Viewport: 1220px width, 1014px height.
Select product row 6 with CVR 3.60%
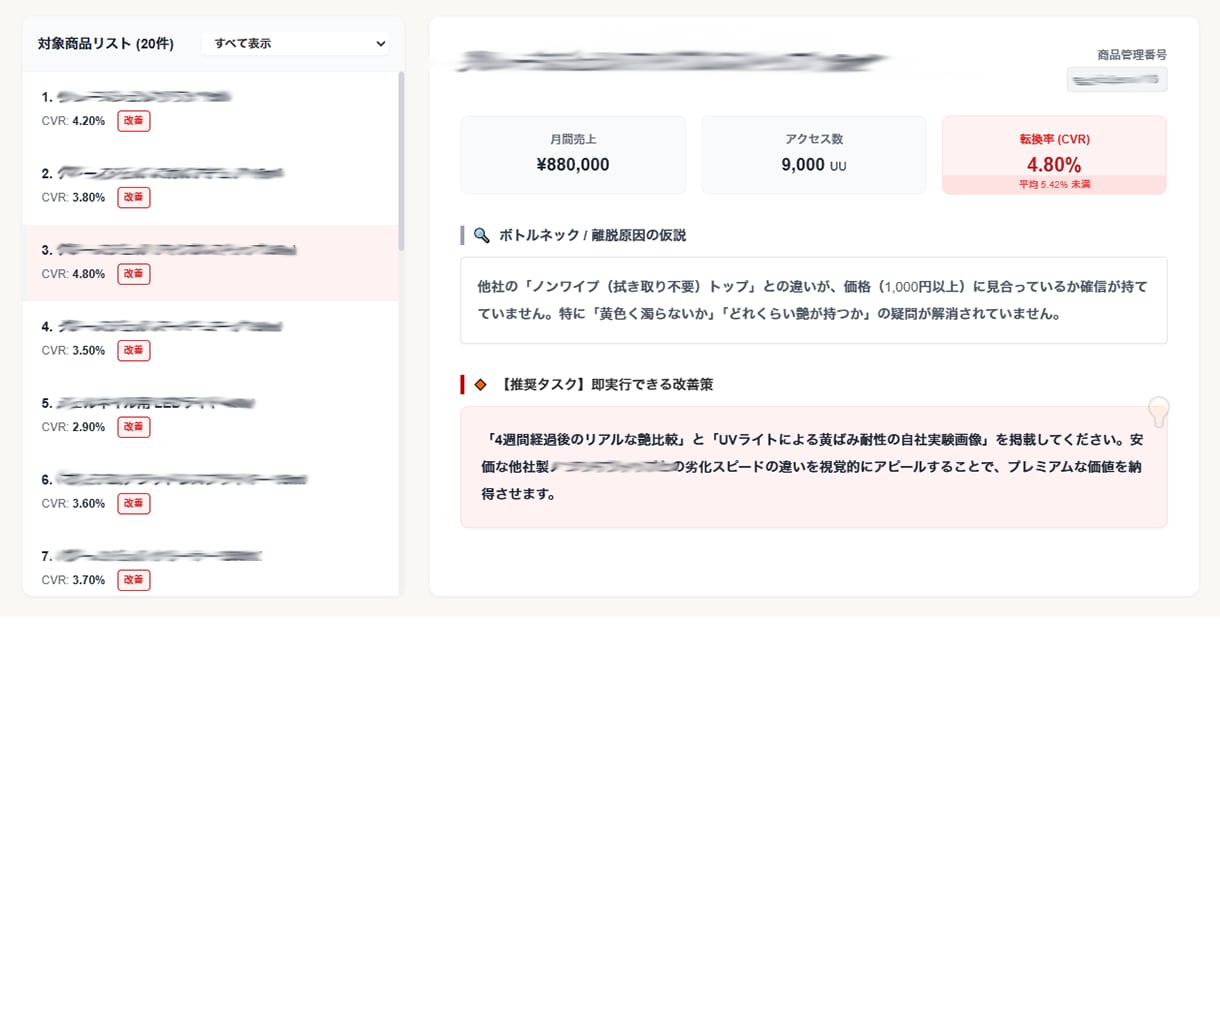[211, 493]
